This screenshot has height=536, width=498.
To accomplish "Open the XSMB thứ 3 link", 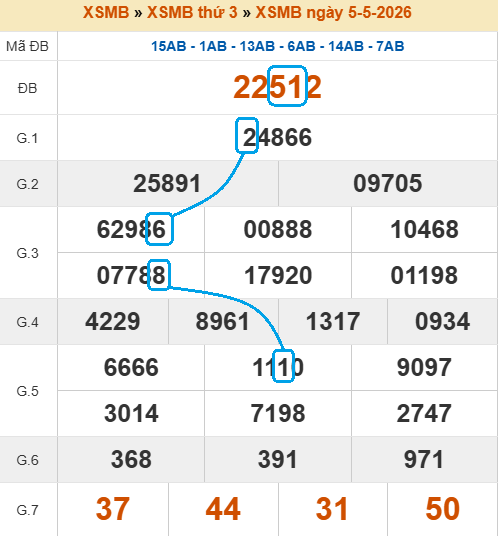I will coord(192,13).
